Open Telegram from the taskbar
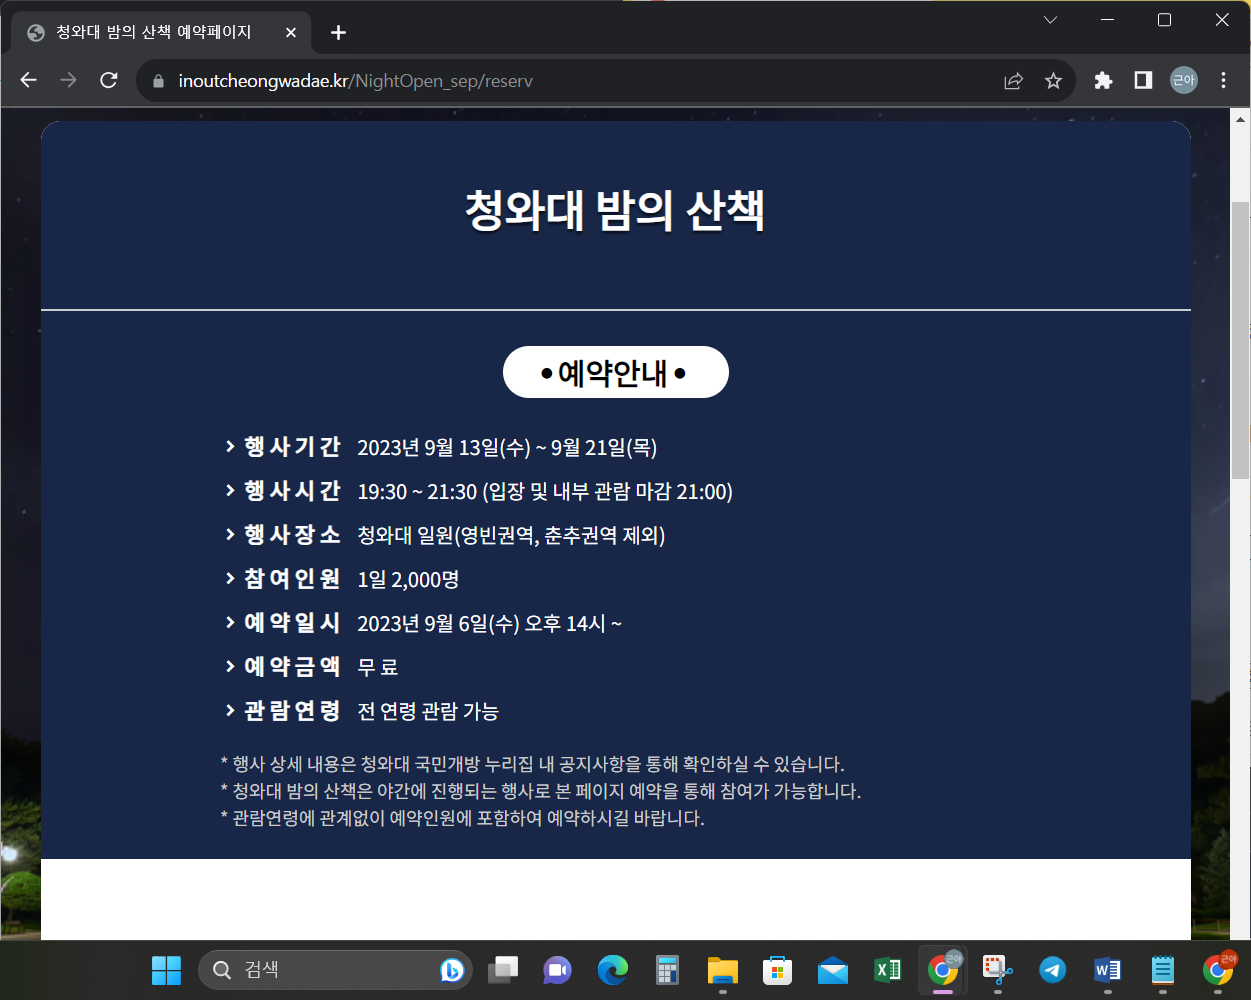 (x=1050, y=969)
